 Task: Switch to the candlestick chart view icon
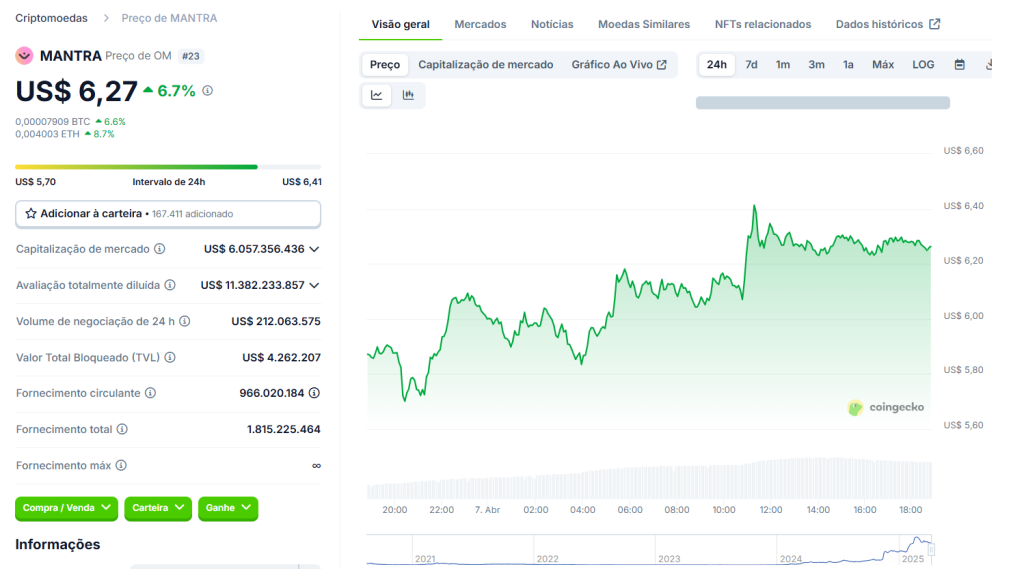[x=408, y=95]
